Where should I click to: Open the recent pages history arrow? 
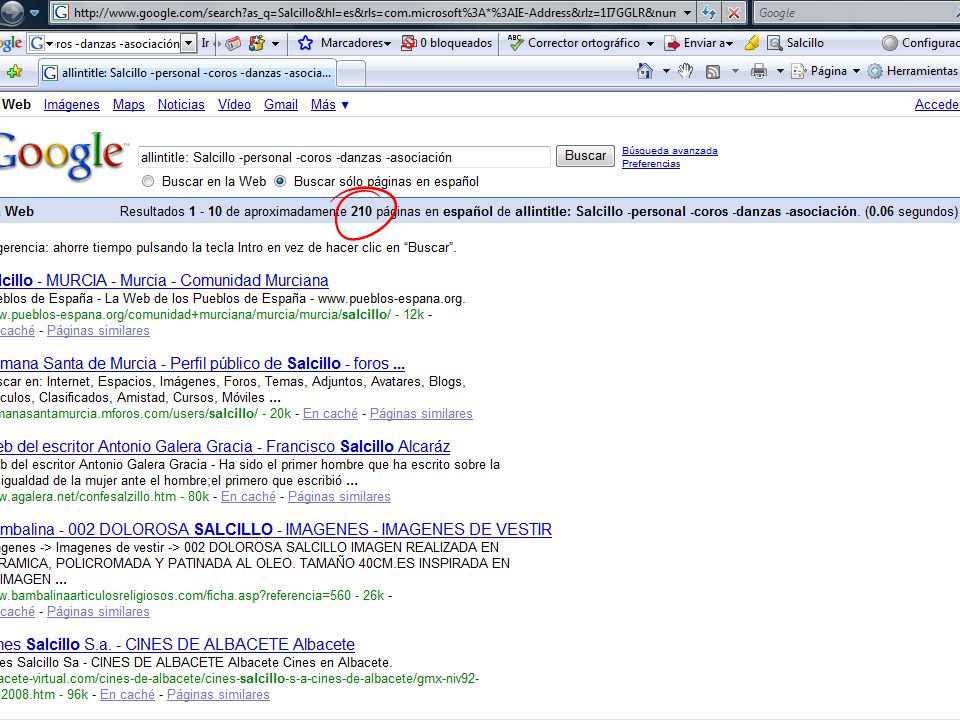pos(35,12)
